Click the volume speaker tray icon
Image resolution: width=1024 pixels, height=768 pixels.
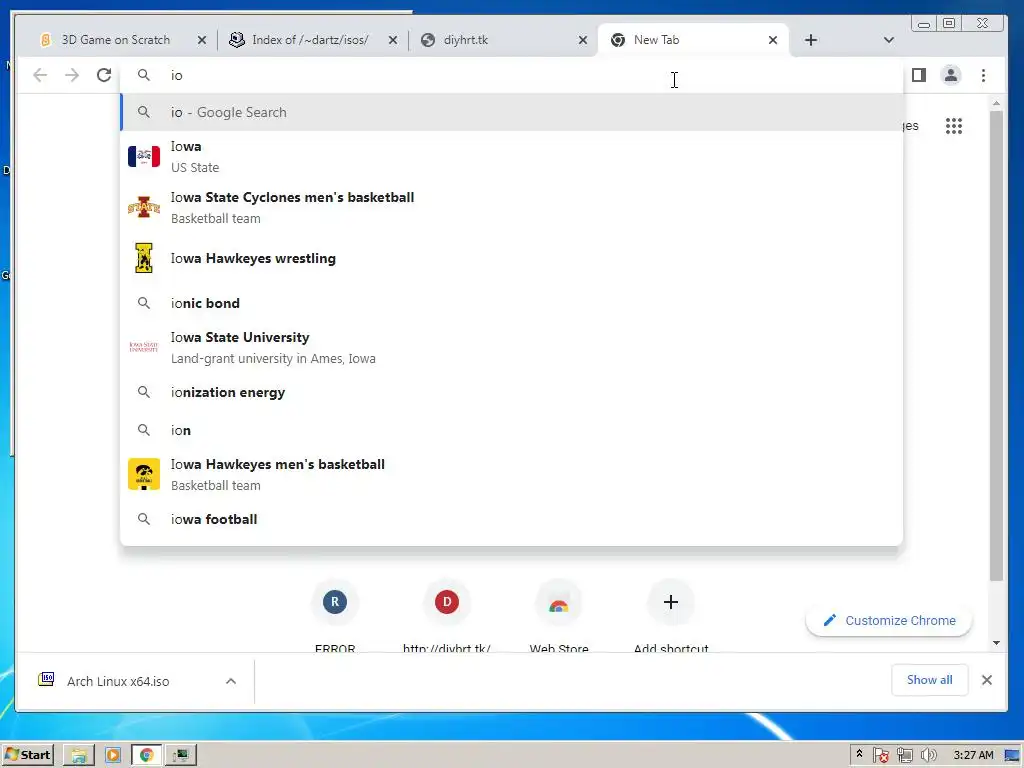[x=928, y=755]
